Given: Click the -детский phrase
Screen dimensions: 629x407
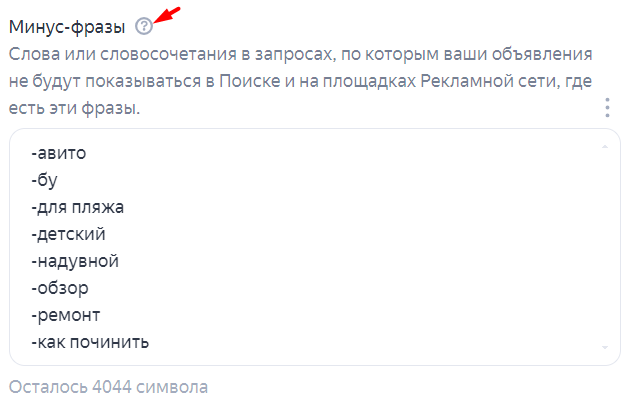Looking at the screenshot, I should (x=68, y=234).
